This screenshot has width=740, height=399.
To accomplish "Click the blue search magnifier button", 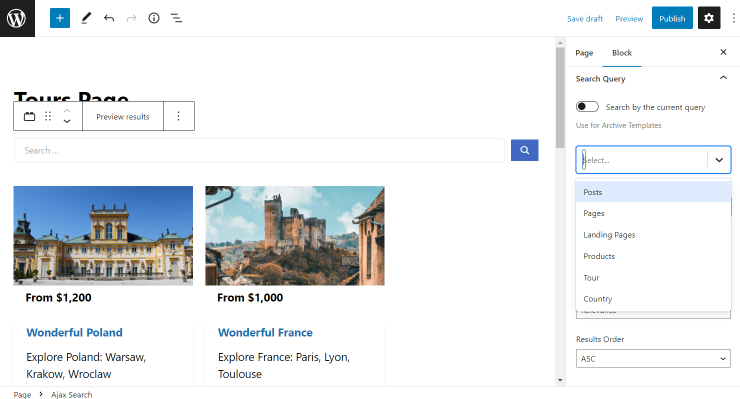I will pos(524,150).
